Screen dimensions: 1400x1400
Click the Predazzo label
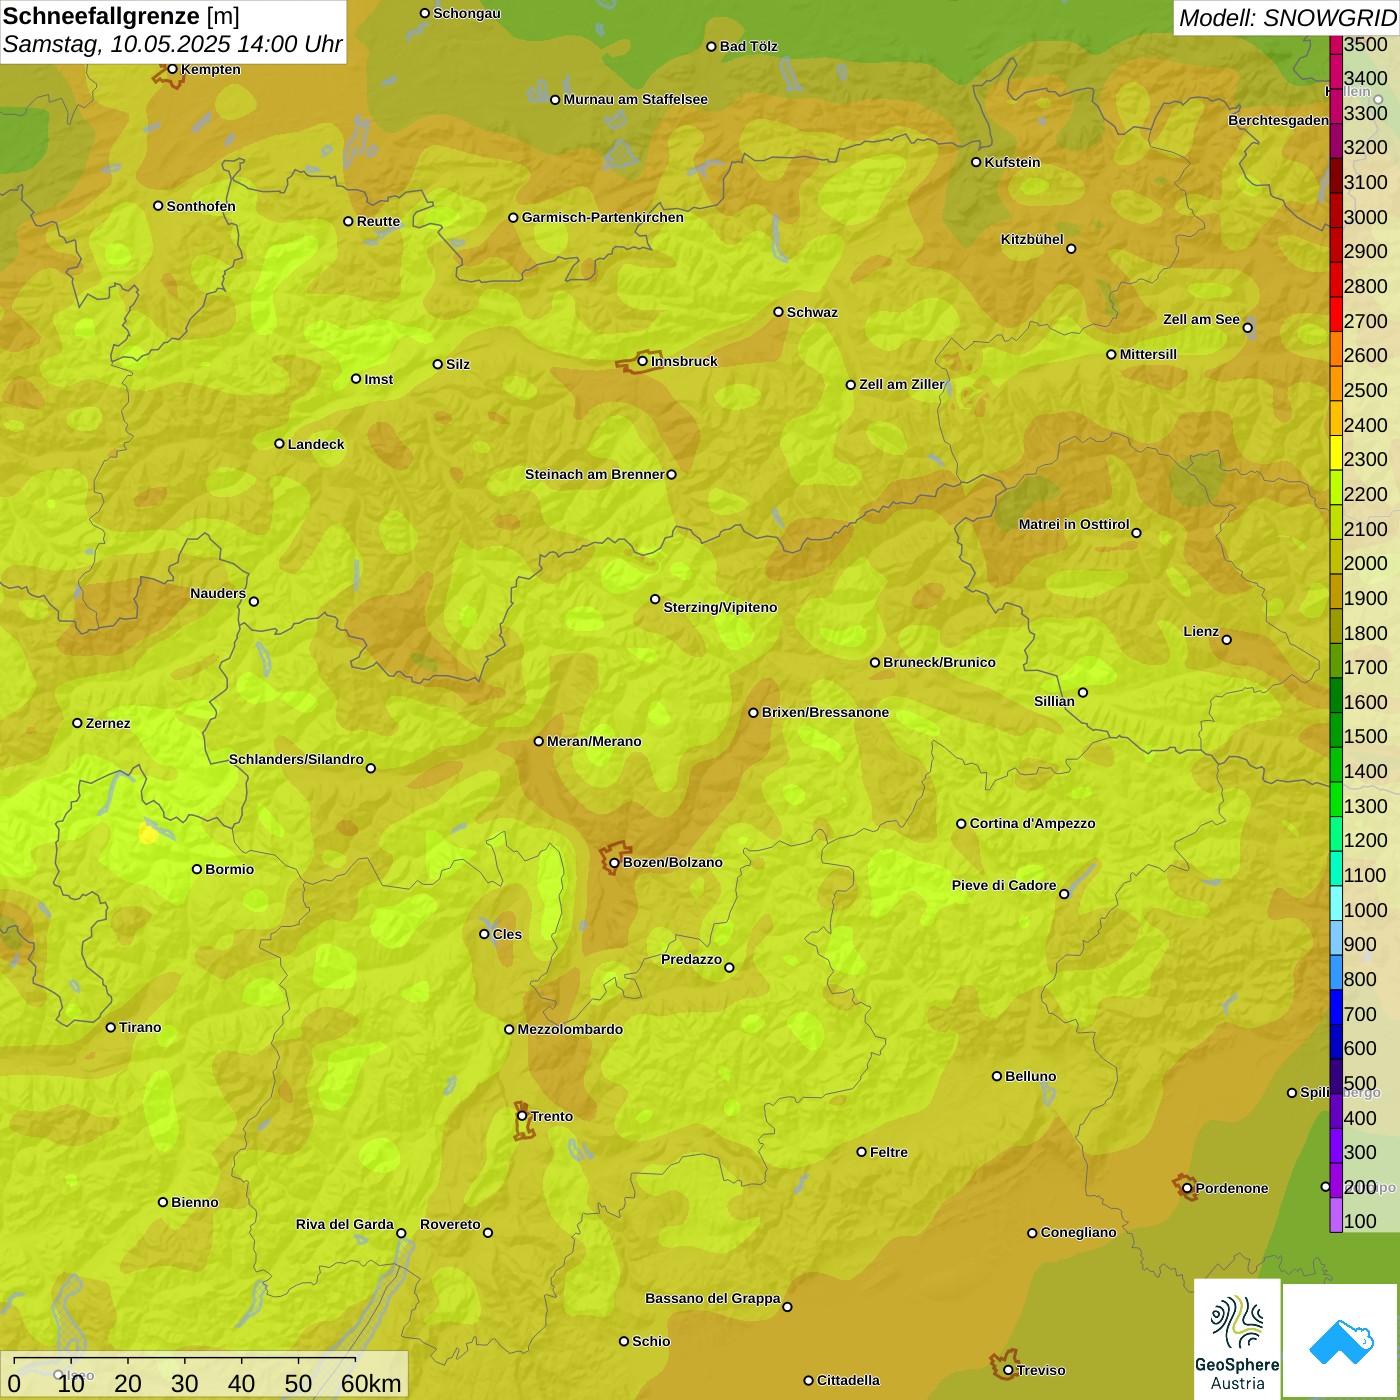click(691, 959)
